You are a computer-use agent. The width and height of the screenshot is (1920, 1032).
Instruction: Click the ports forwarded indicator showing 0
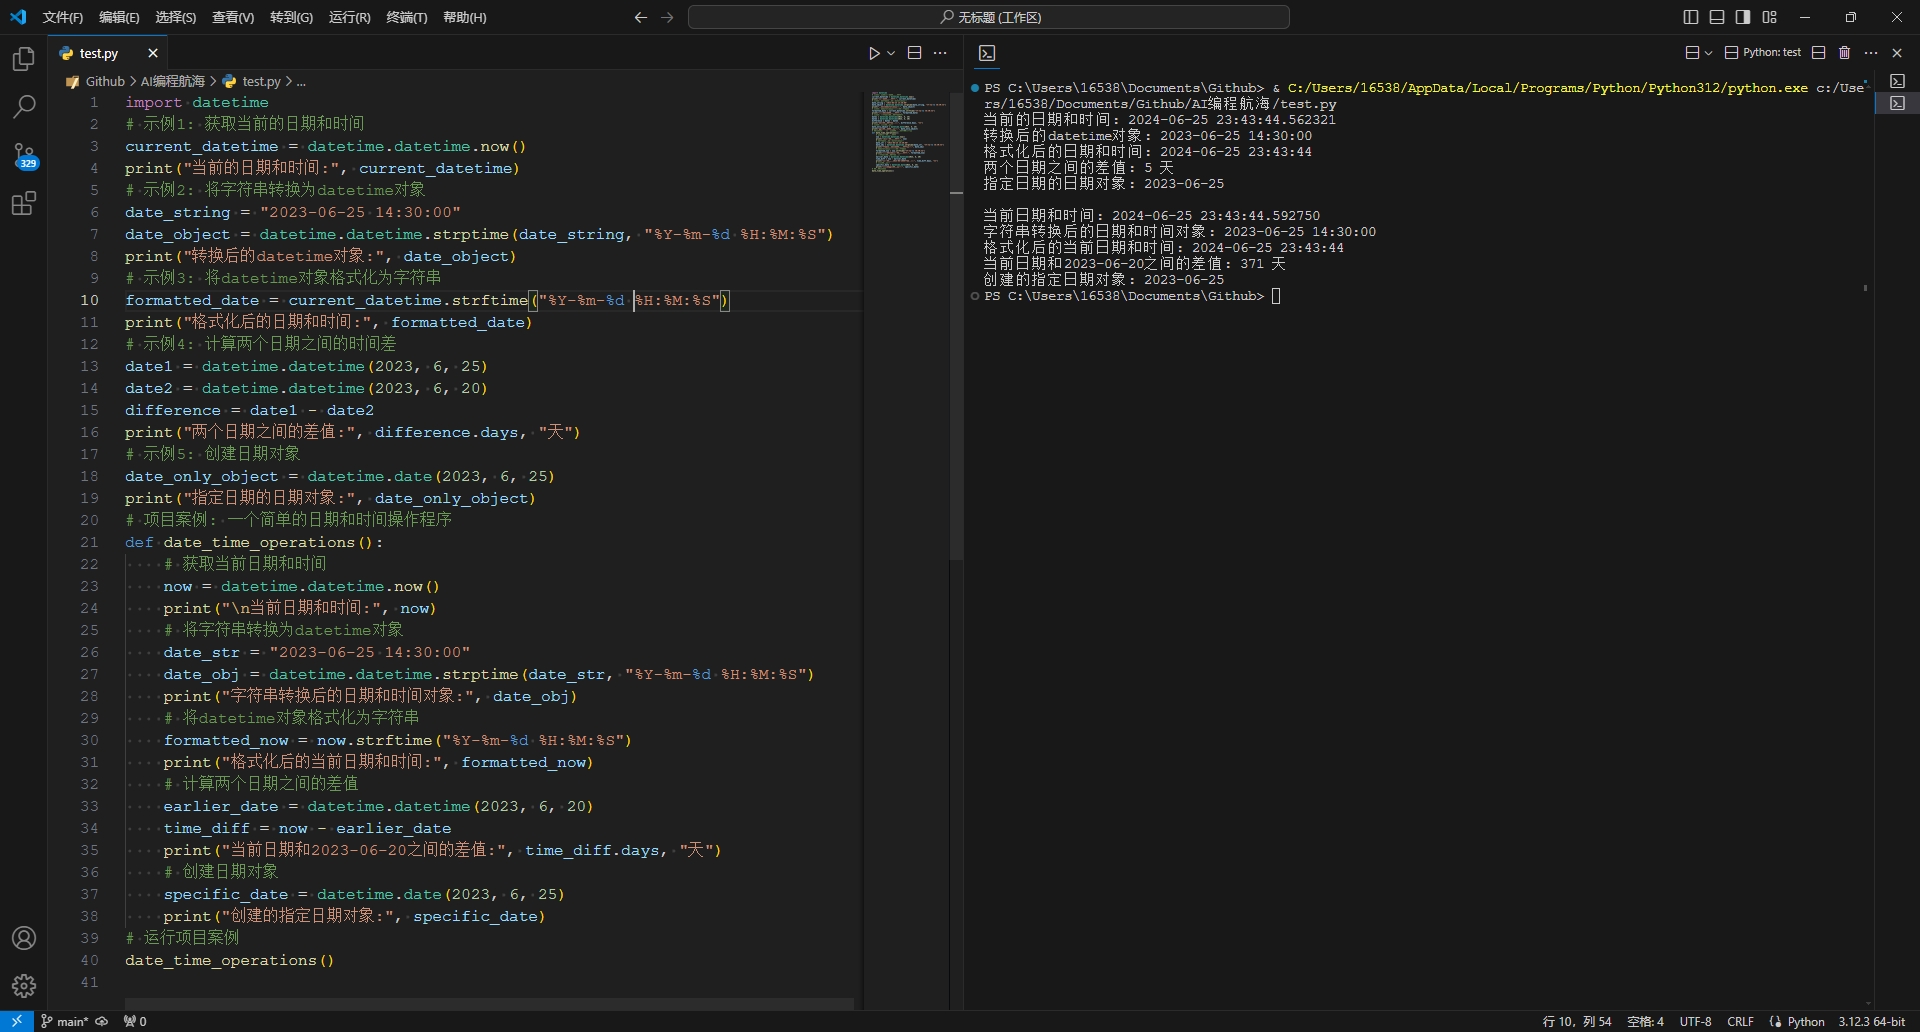(x=135, y=1021)
